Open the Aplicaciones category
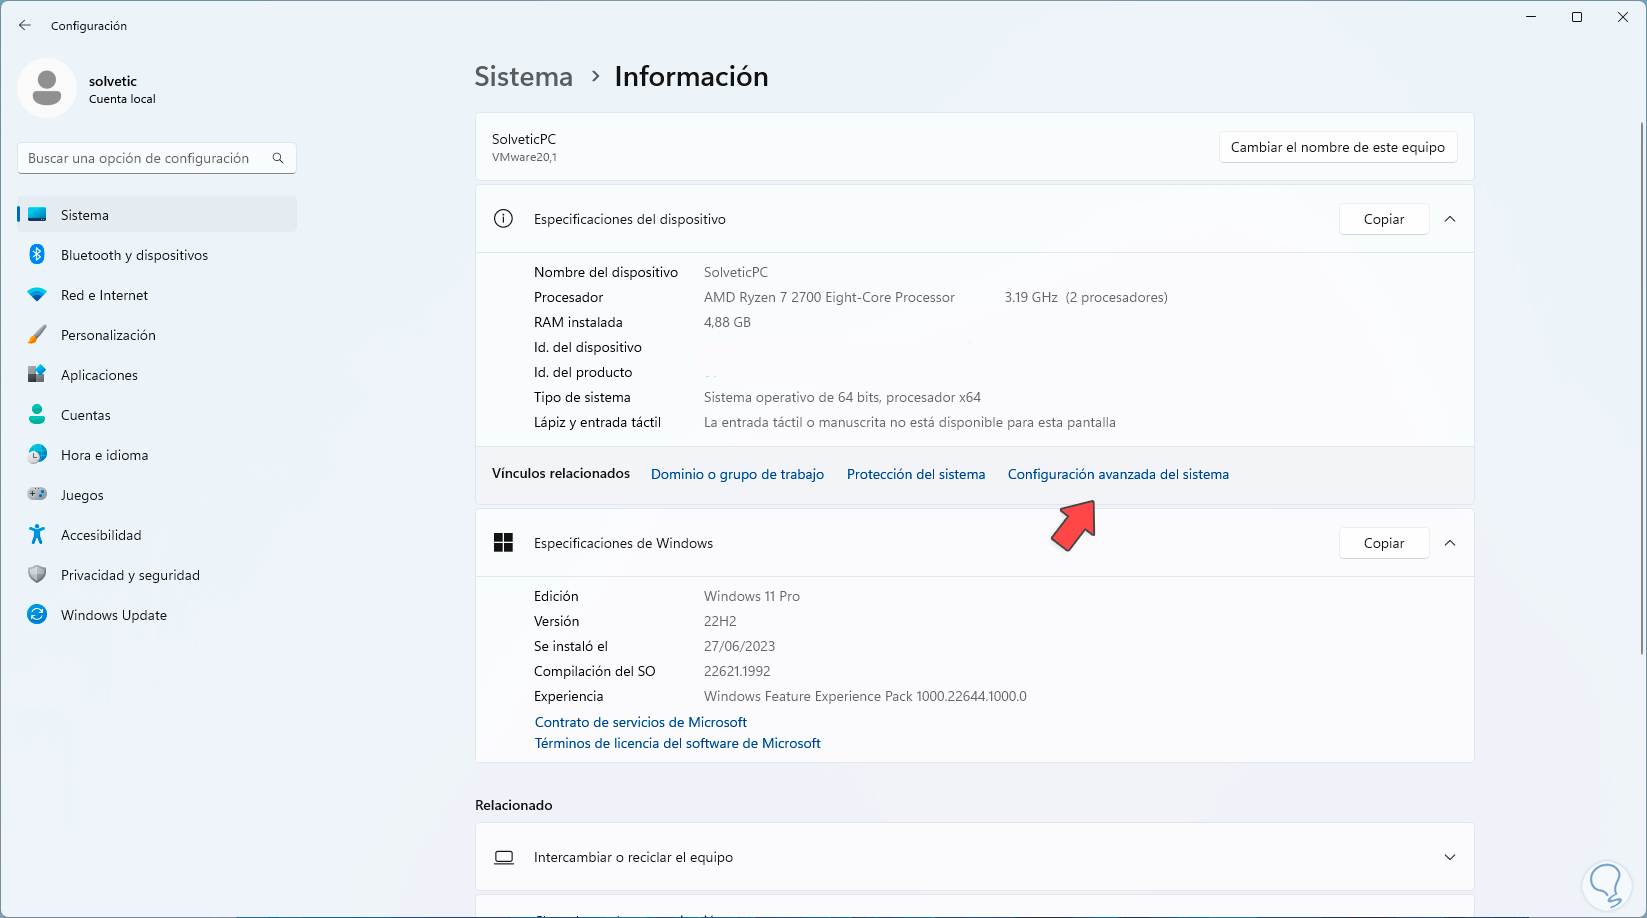 (x=157, y=375)
